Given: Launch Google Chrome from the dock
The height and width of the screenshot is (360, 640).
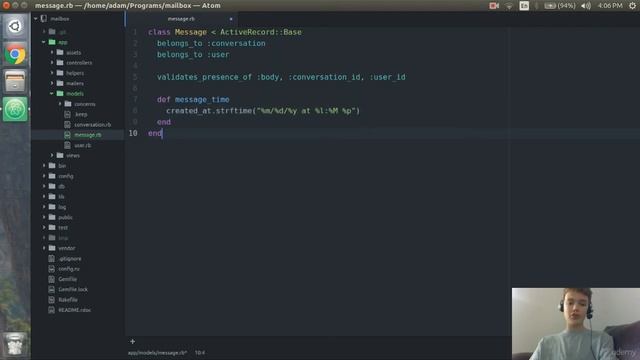Looking at the screenshot, I should pyautogui.click(x=15, y=55).
